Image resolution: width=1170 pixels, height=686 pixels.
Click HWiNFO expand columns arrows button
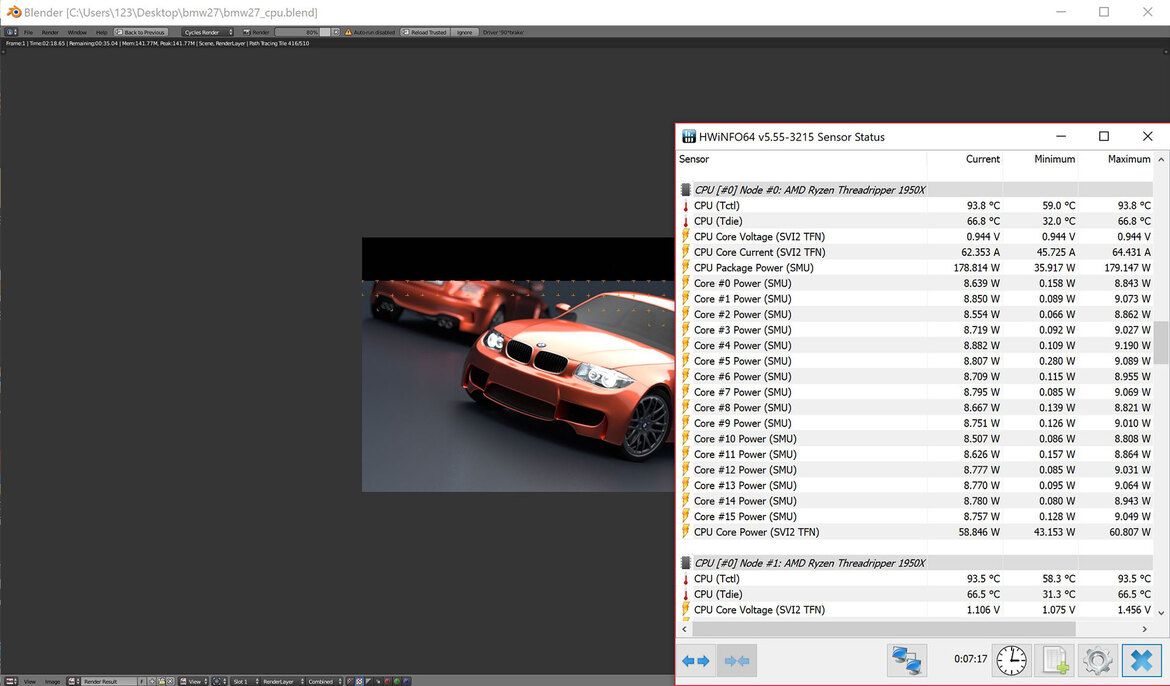pyautogui.click(x=695, y=661)
